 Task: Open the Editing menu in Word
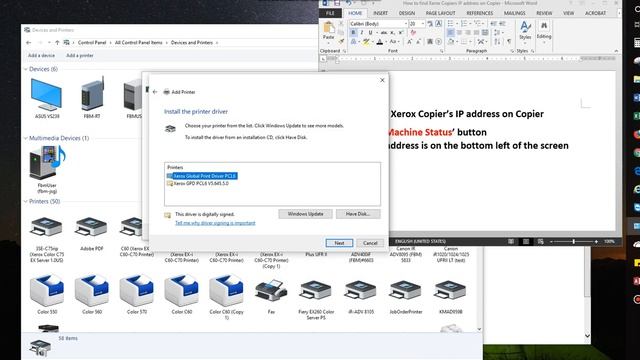pyautogui.click(x=544, y=31)
